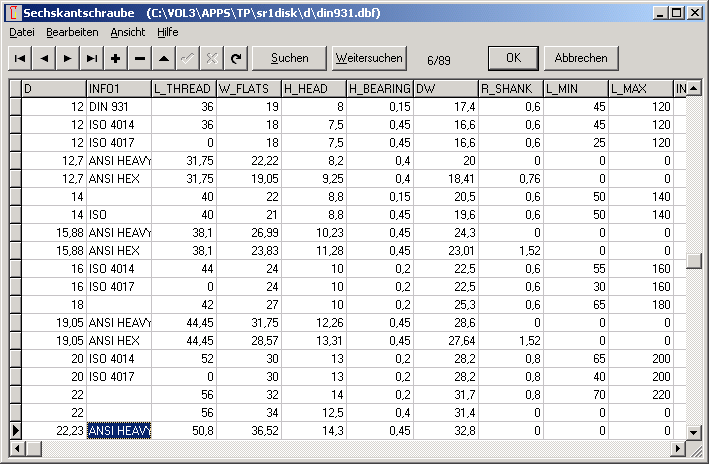Open the Hilfe menu
The width and height of the screenshot is (709, 464).
click(168, 32)
